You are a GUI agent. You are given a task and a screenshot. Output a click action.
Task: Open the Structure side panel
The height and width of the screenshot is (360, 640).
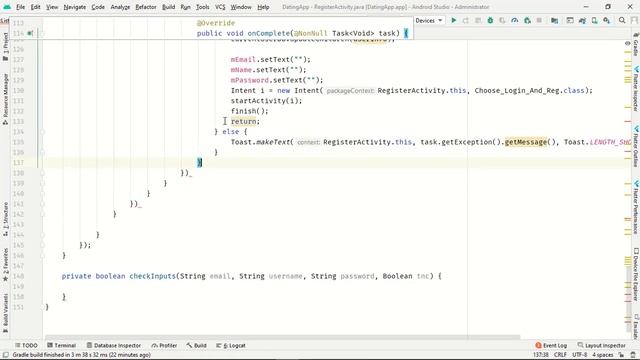(5, 219)
